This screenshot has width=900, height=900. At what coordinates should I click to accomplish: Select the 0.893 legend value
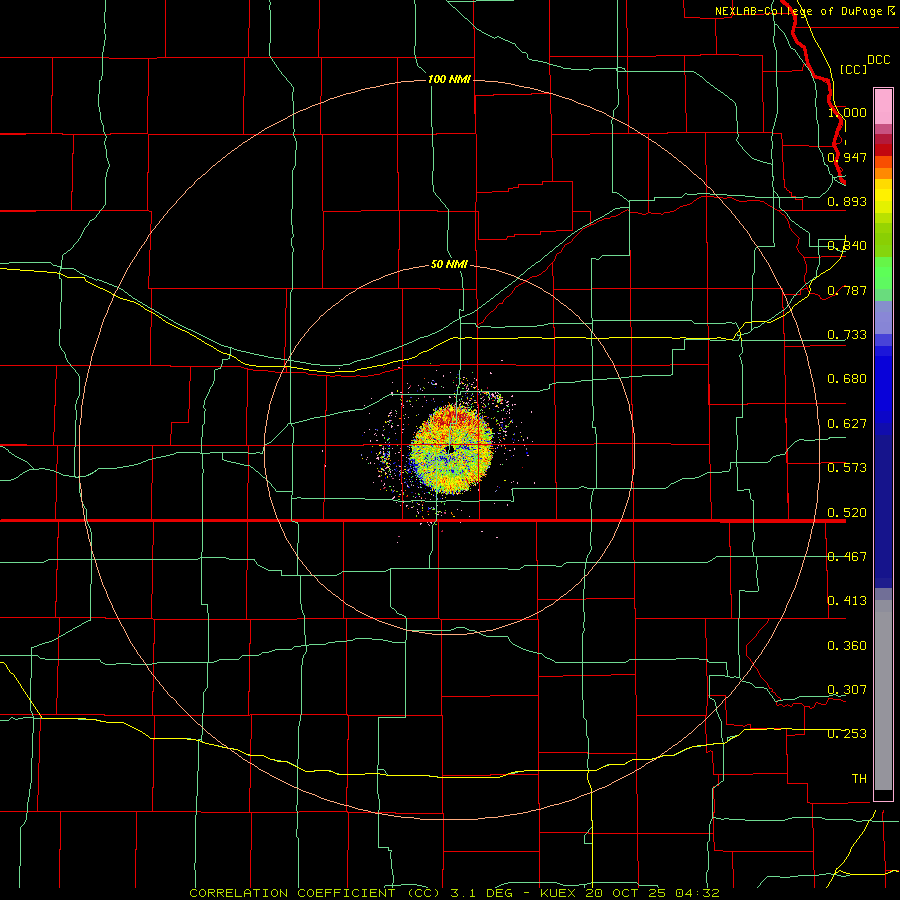847,201
